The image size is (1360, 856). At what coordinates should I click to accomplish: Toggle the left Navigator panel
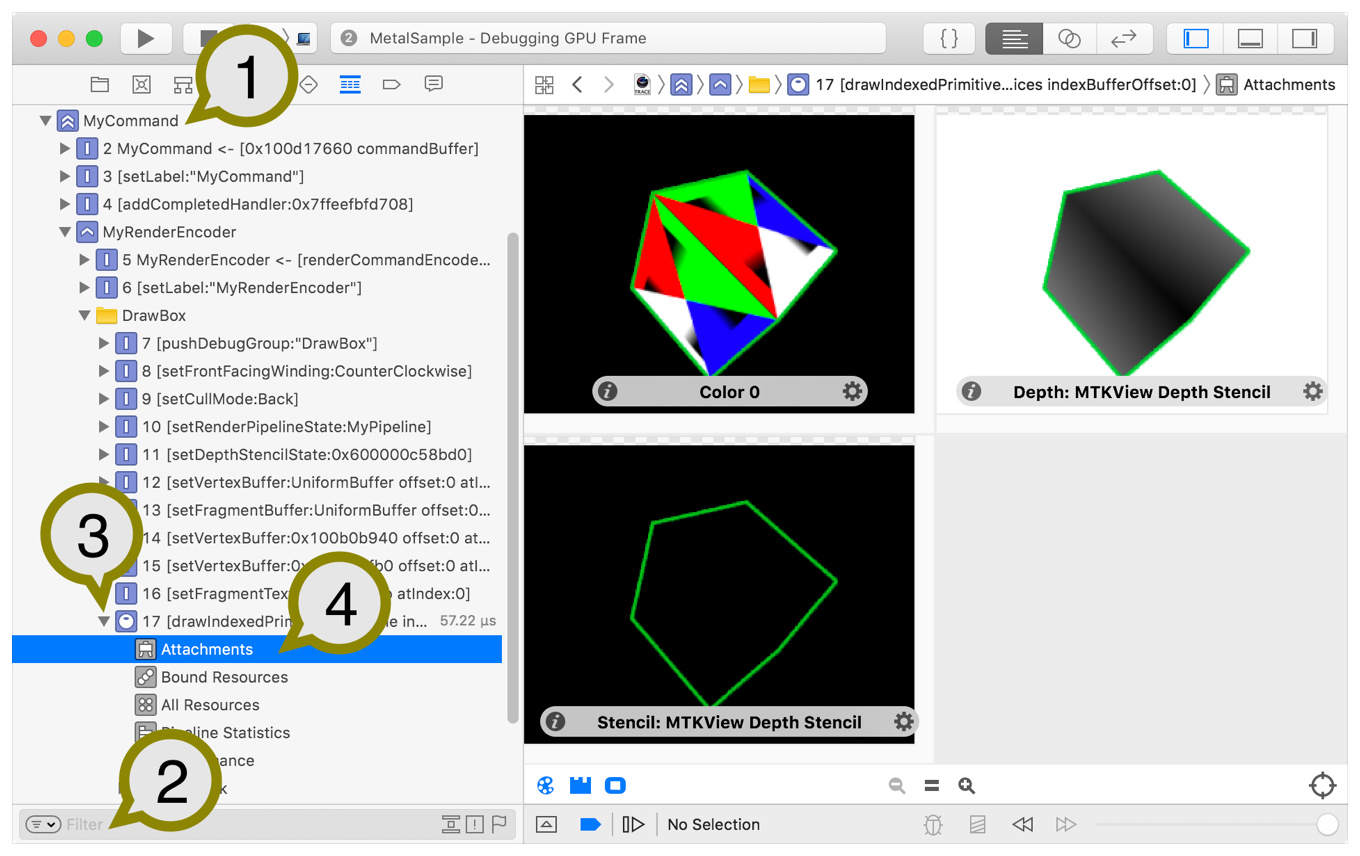[x=1196, y=38]
